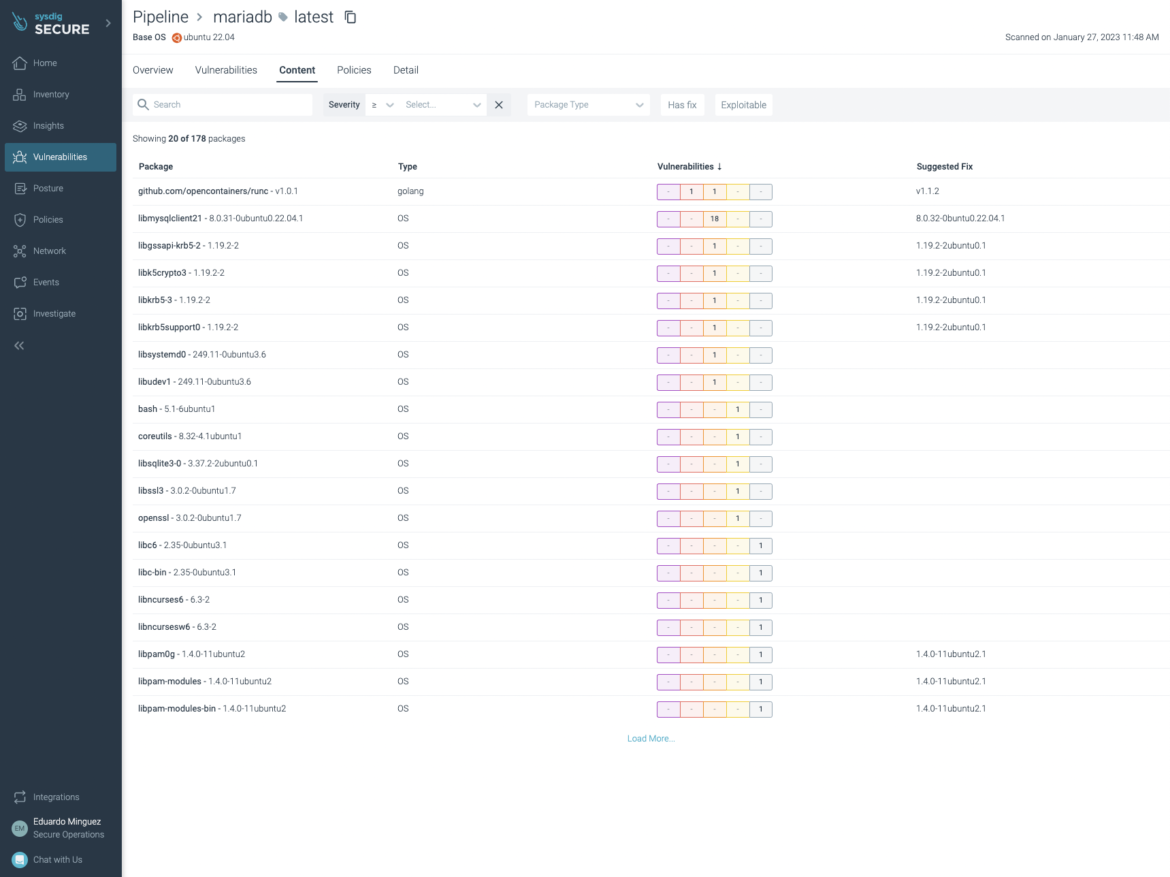Expand product switcher arrow next to SECURE
Screen dimensions: 1170x877
pyautogui.click(x=108, y=23)
